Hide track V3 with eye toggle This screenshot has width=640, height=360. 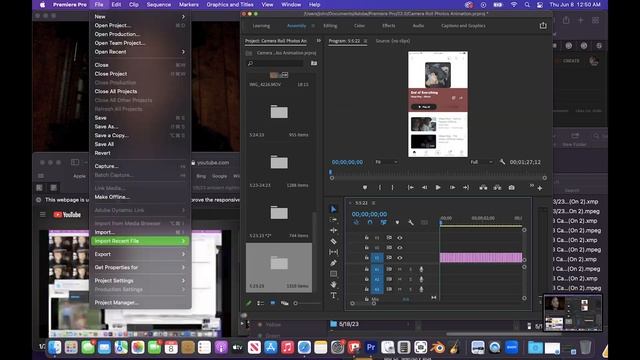(400, 238)
